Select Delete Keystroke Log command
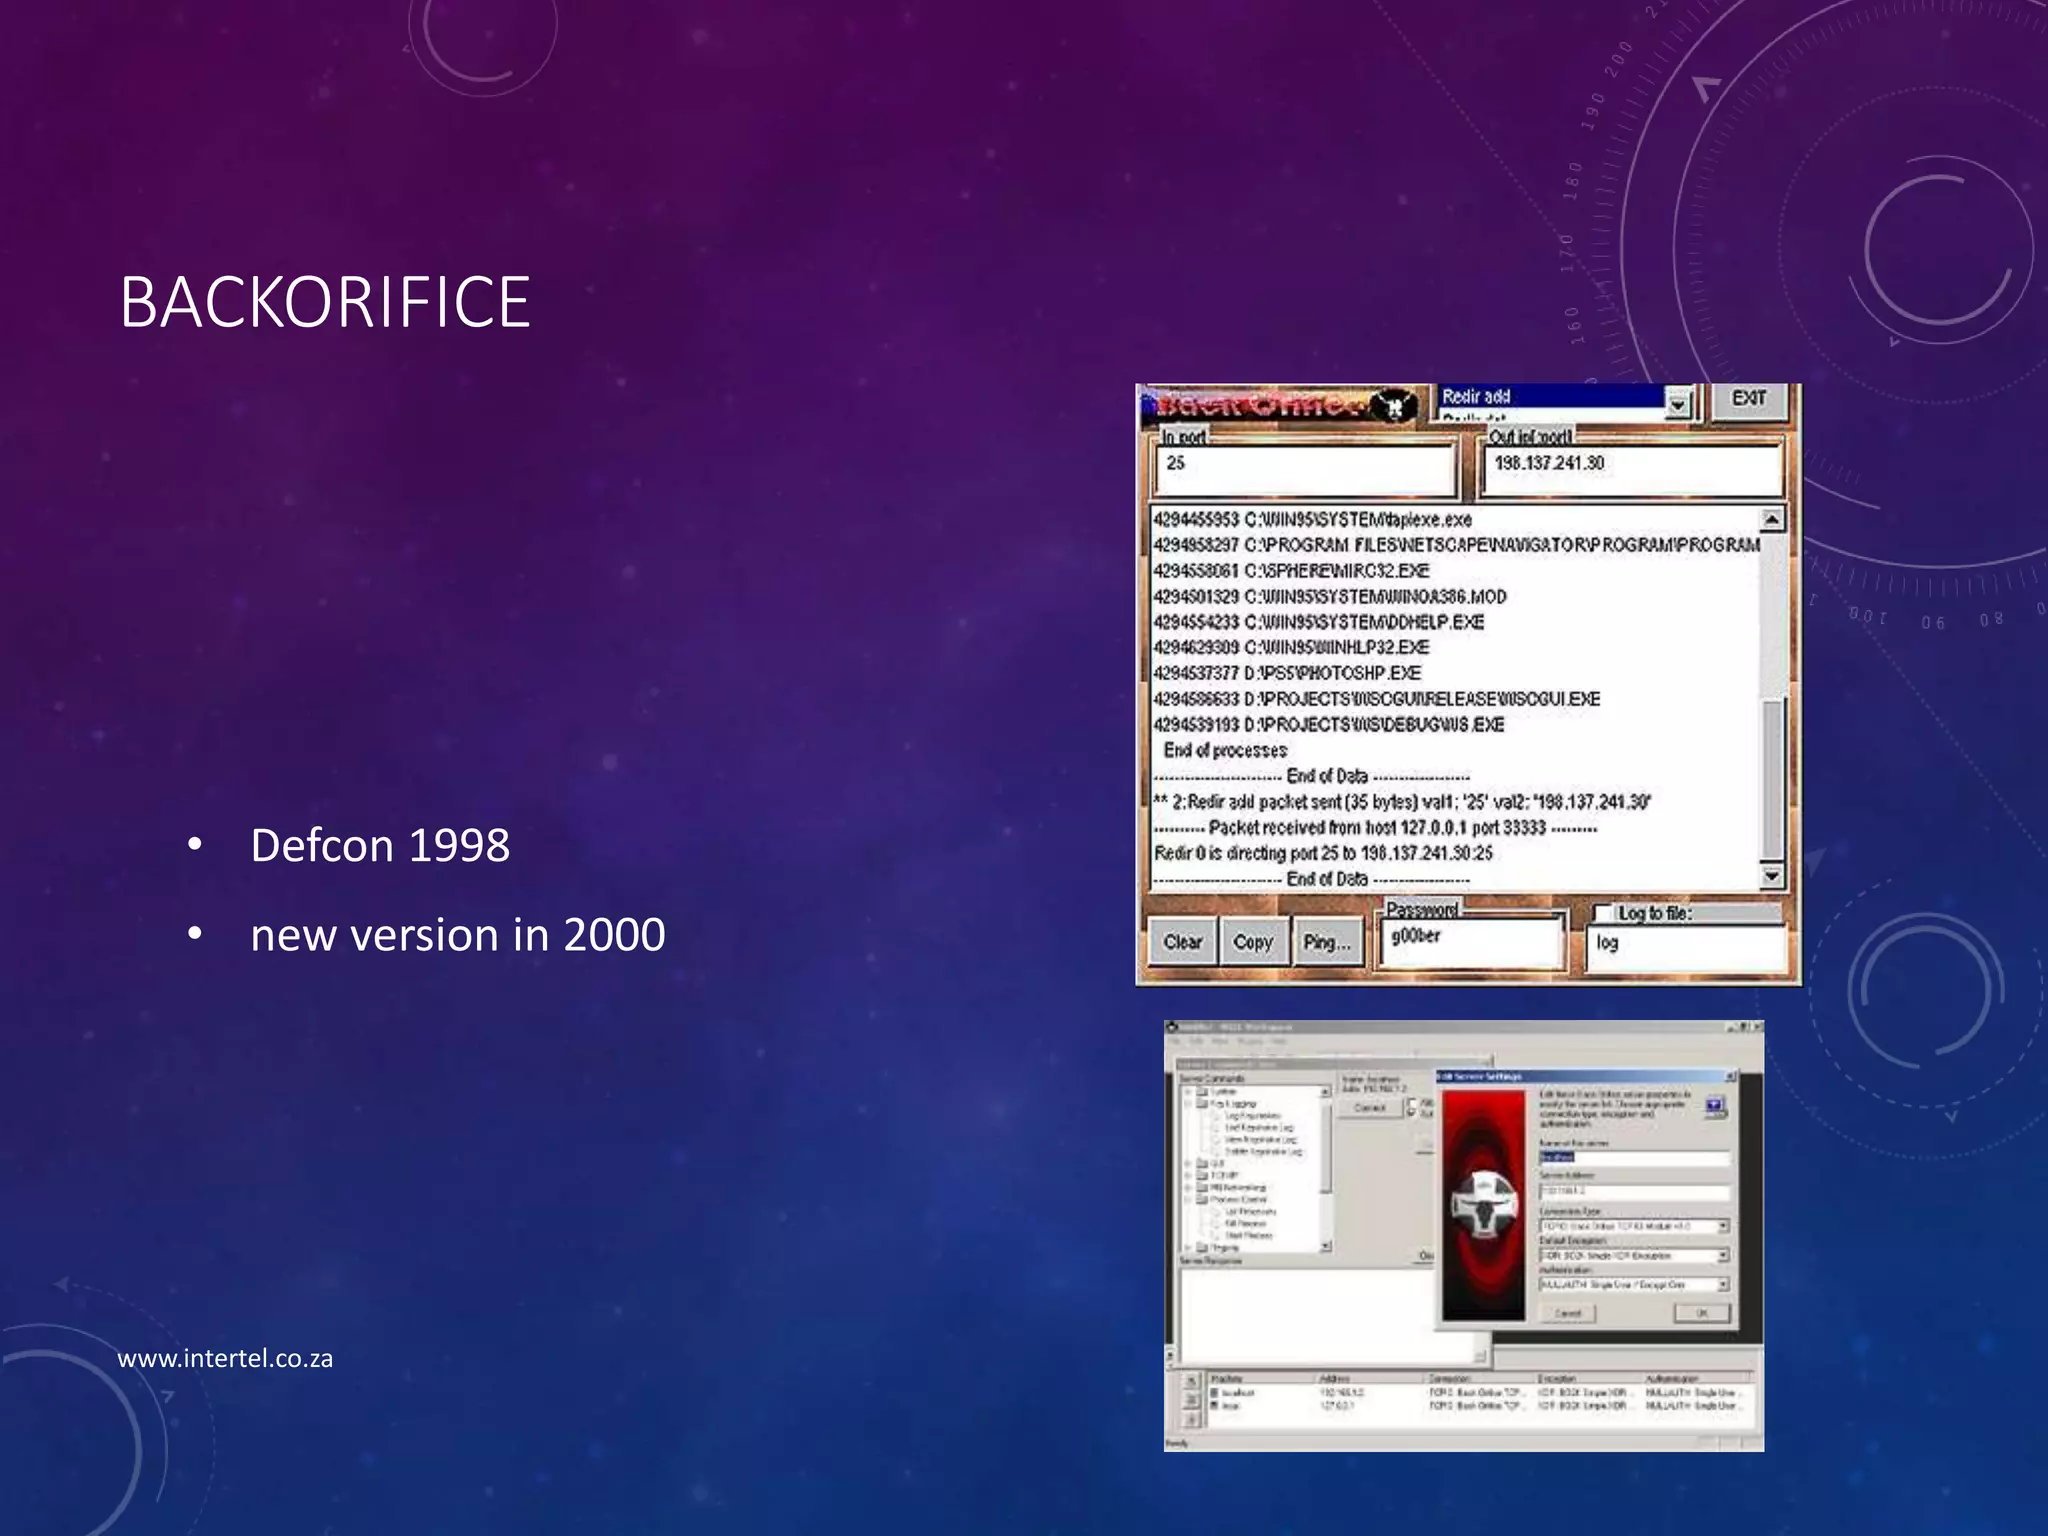Image resolution: width=2048 pixels, height=1536 pixels. [1263, 1152]
